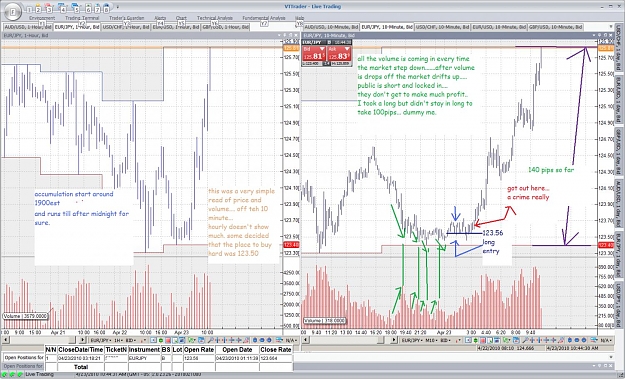Open the 1H interval dropdown
Image resolution: width=625 pixels, height=380 pixels.
pyautogui.click(x=119, y=340)
